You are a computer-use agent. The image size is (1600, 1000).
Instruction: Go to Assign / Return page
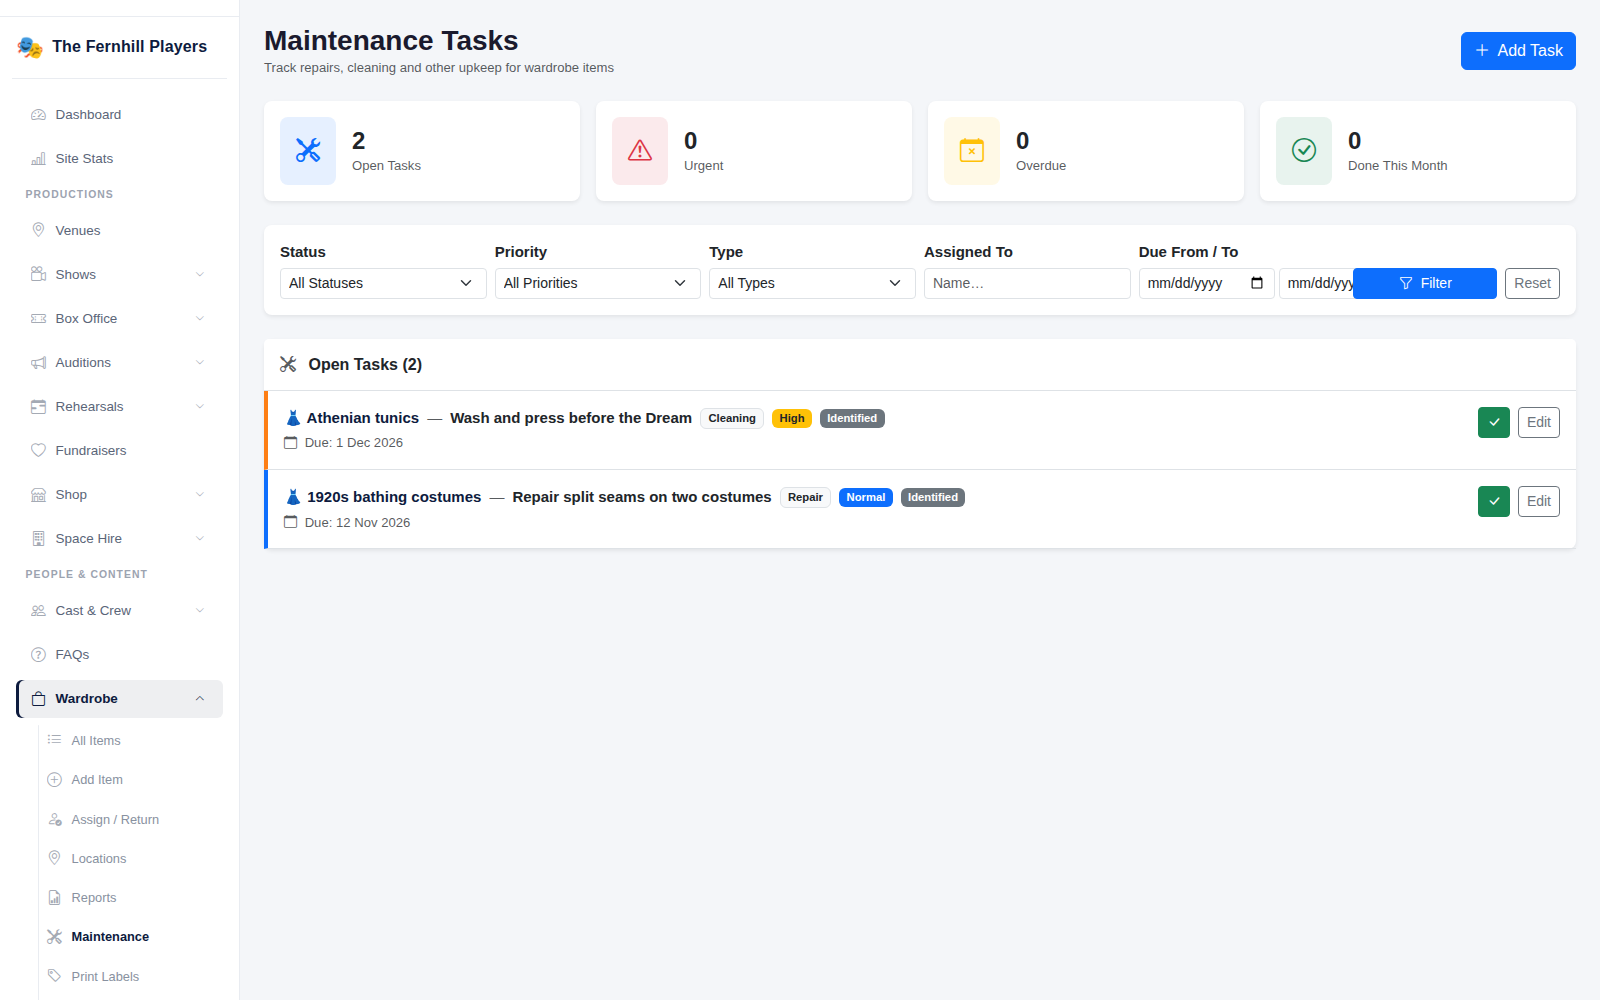[115, 820]
